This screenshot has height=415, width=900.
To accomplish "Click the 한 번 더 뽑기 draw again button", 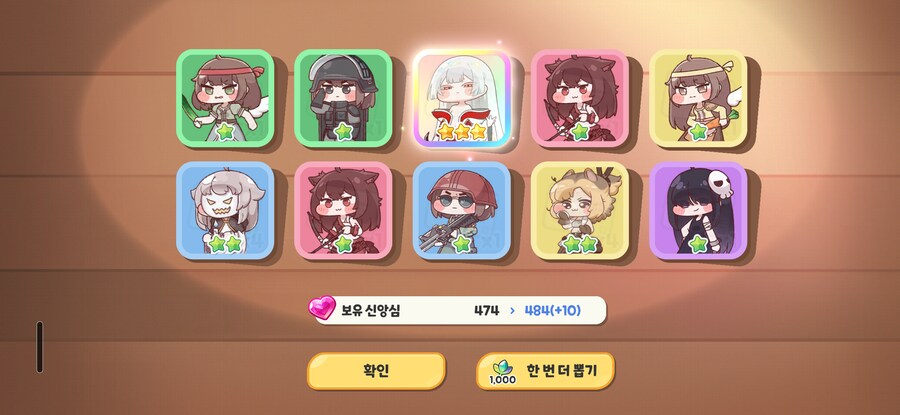I will [545, 371].
